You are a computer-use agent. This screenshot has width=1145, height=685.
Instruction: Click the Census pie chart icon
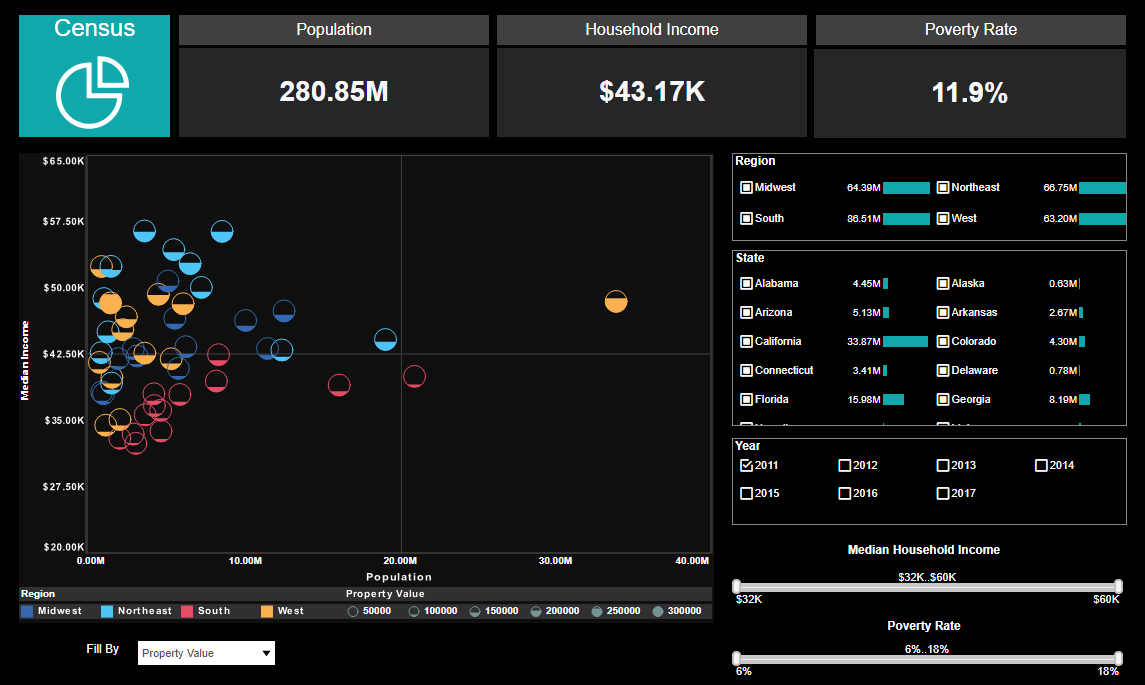(x=94, y=91)
